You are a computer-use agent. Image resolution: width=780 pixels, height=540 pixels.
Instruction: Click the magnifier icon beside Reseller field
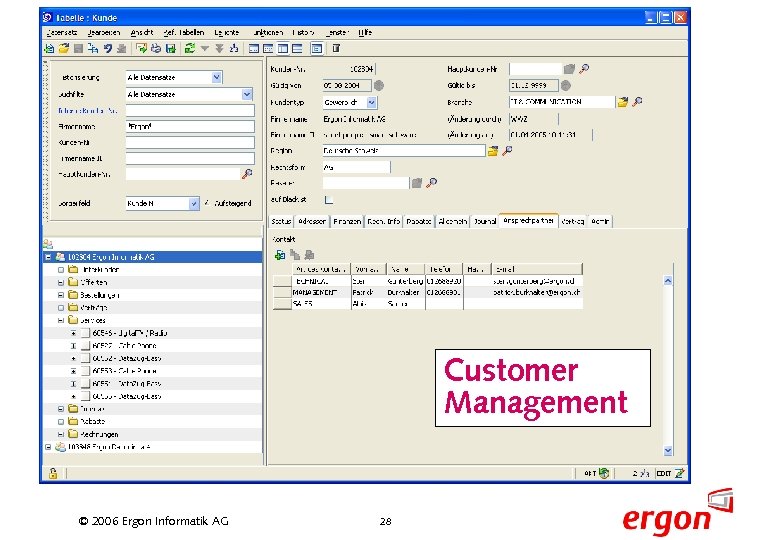431,183
